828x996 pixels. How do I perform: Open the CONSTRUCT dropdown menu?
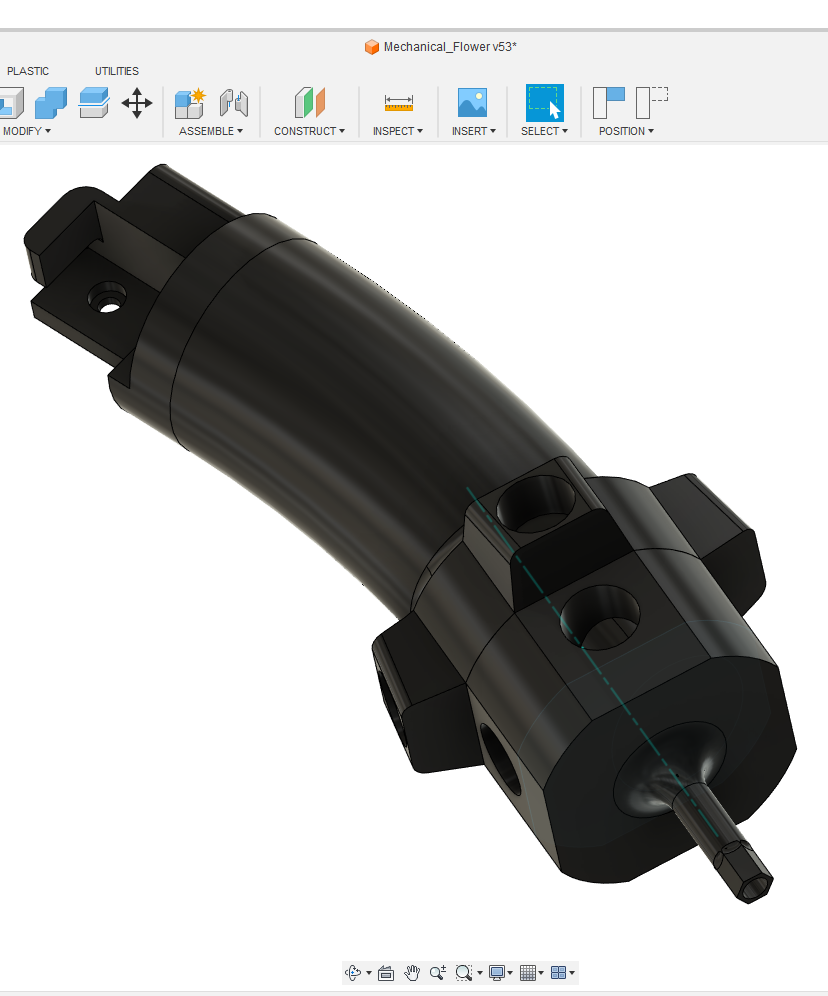click(309, 131)
